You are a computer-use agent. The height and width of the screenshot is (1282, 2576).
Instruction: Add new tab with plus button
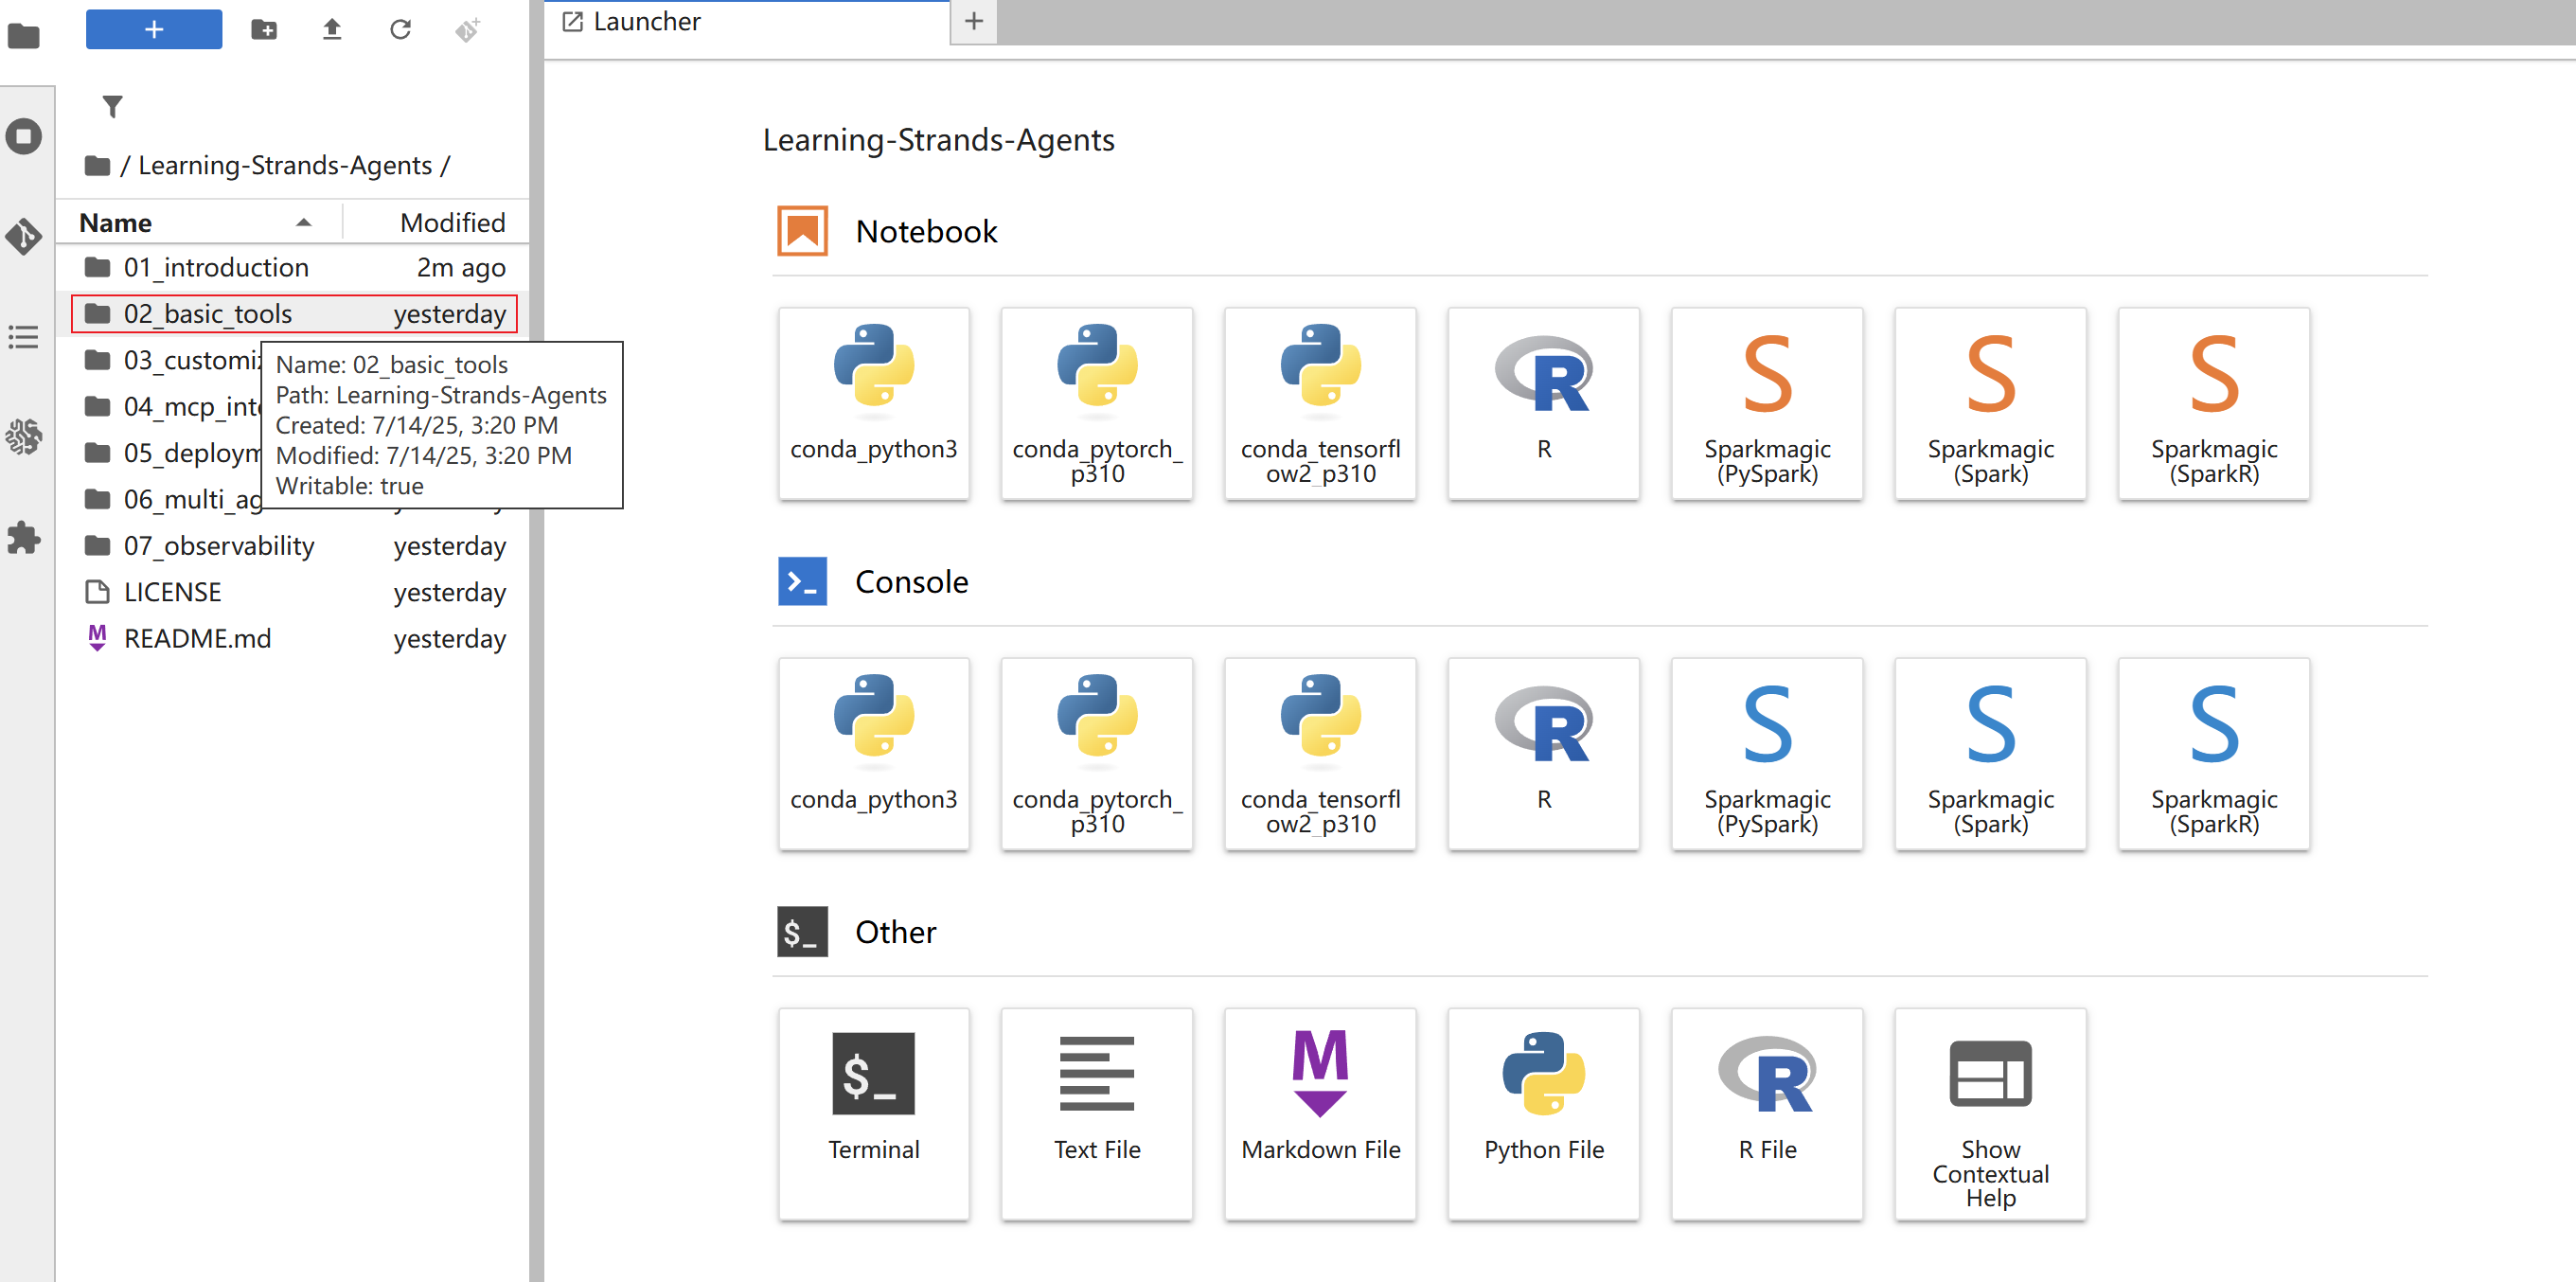pos(974,22)
